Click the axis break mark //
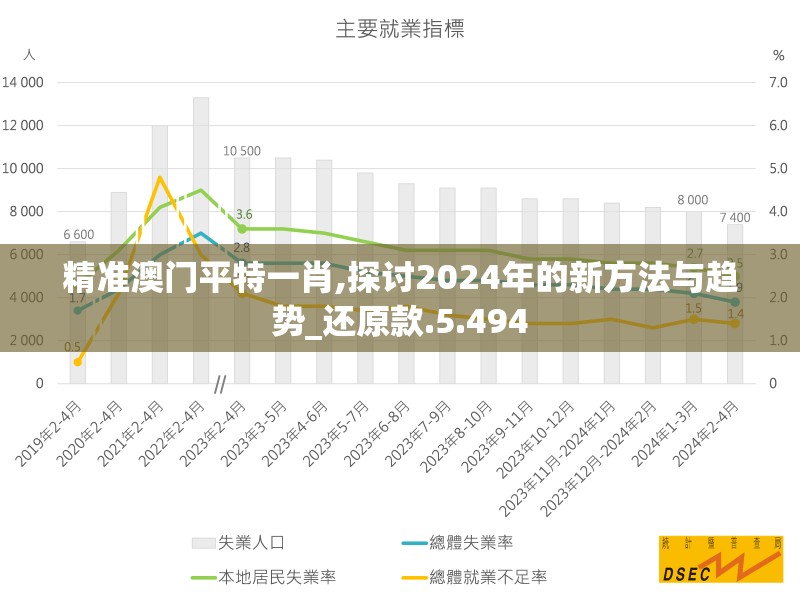Screen dimensions: 800x596 (x=220, y=384)
